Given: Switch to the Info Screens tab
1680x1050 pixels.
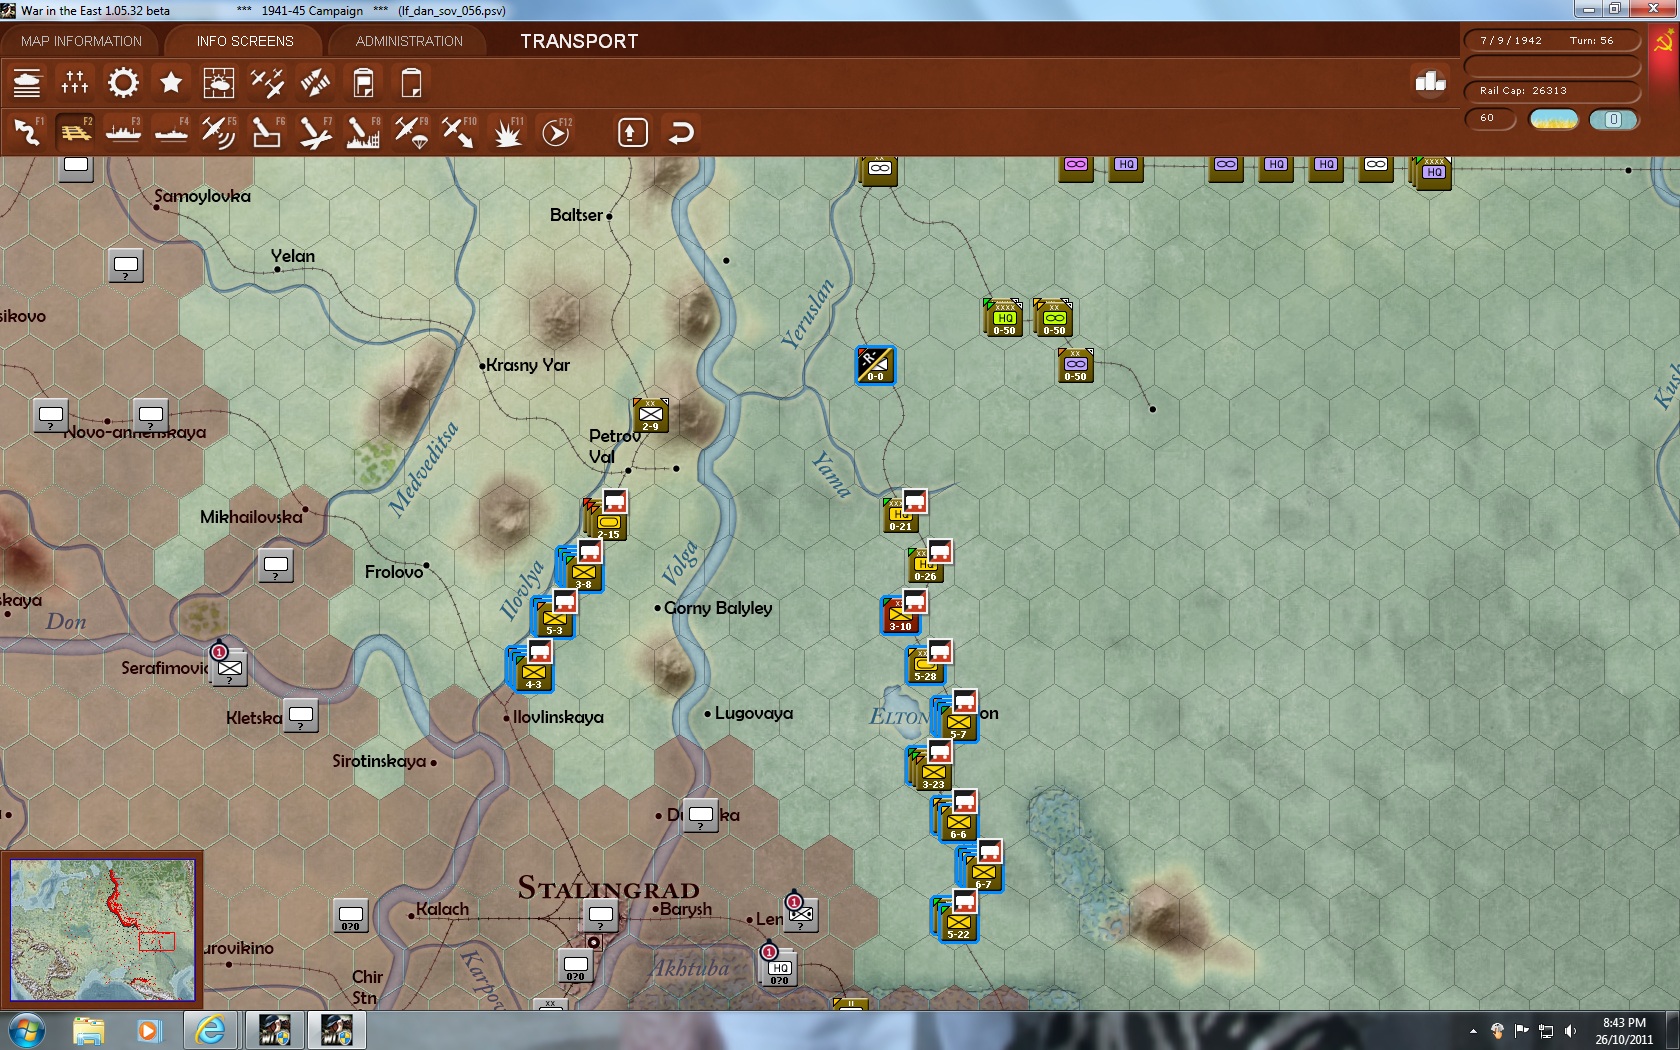Looking at the screenshot, I should click(x=245, y=41).
